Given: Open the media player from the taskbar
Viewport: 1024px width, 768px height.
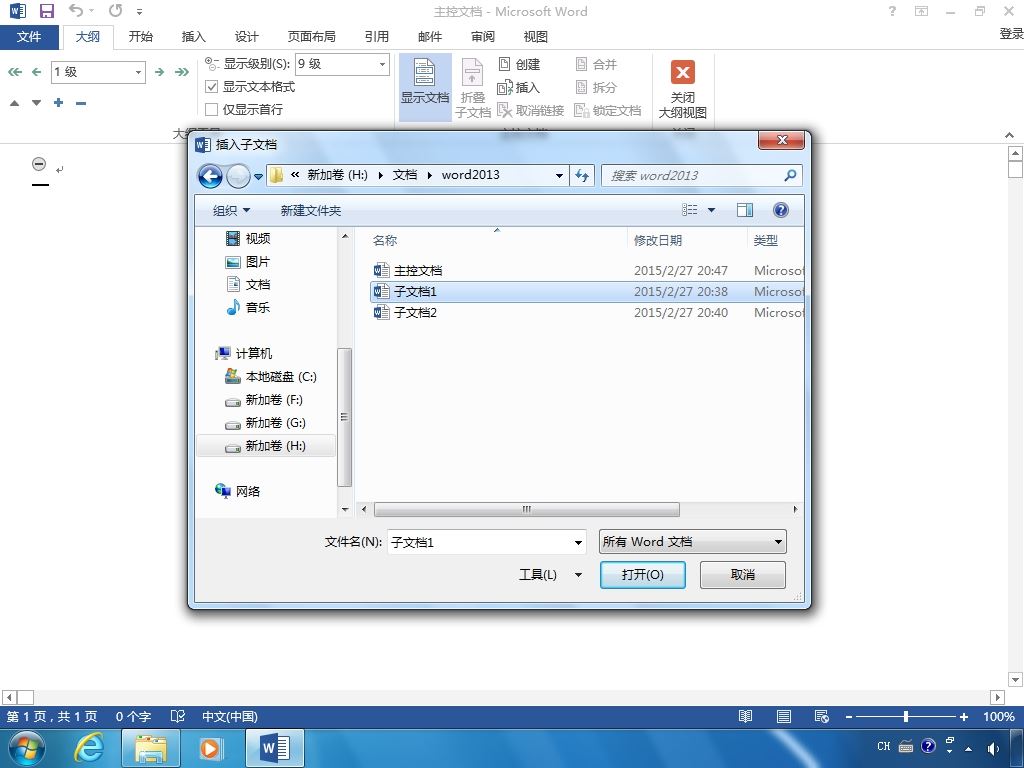Looking at the screenshot, I should [x=210, y=748].
